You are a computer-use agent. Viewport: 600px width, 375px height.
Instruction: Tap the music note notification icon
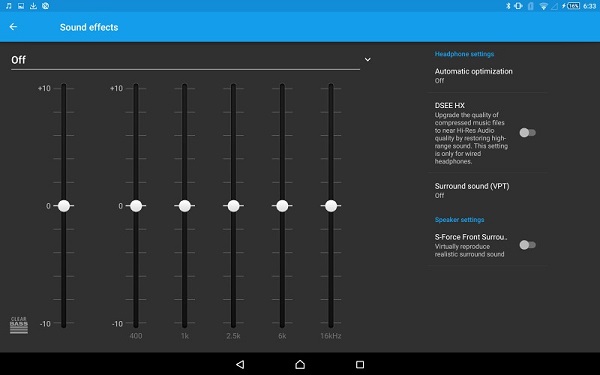click(9, 6)
